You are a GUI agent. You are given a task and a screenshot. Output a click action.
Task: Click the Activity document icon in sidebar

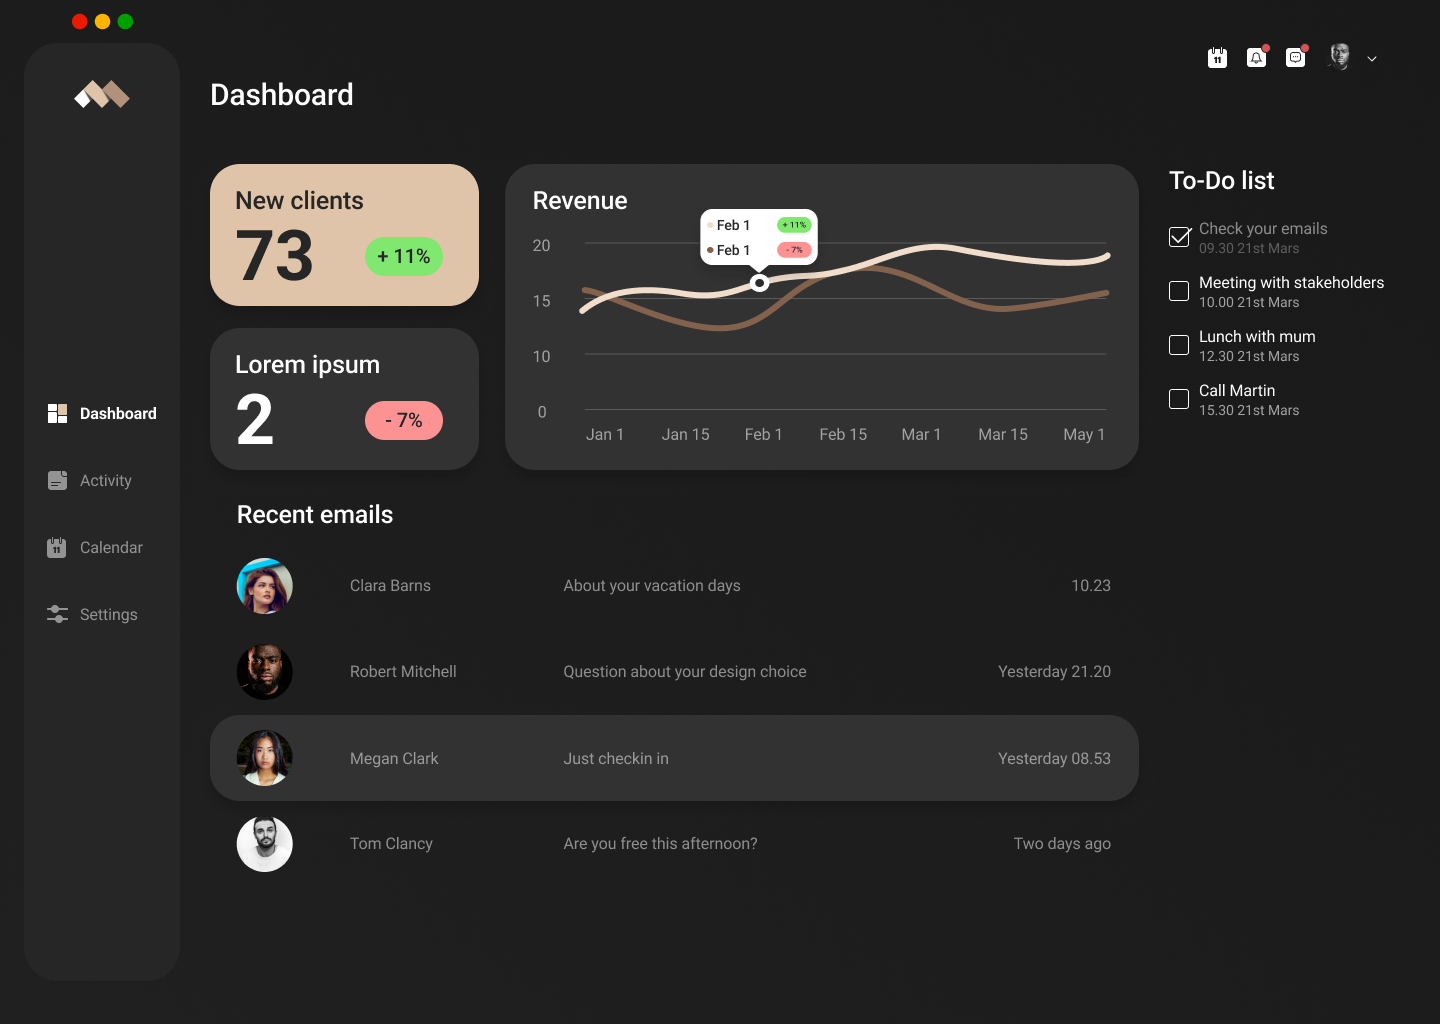click(x=57, y=481)
